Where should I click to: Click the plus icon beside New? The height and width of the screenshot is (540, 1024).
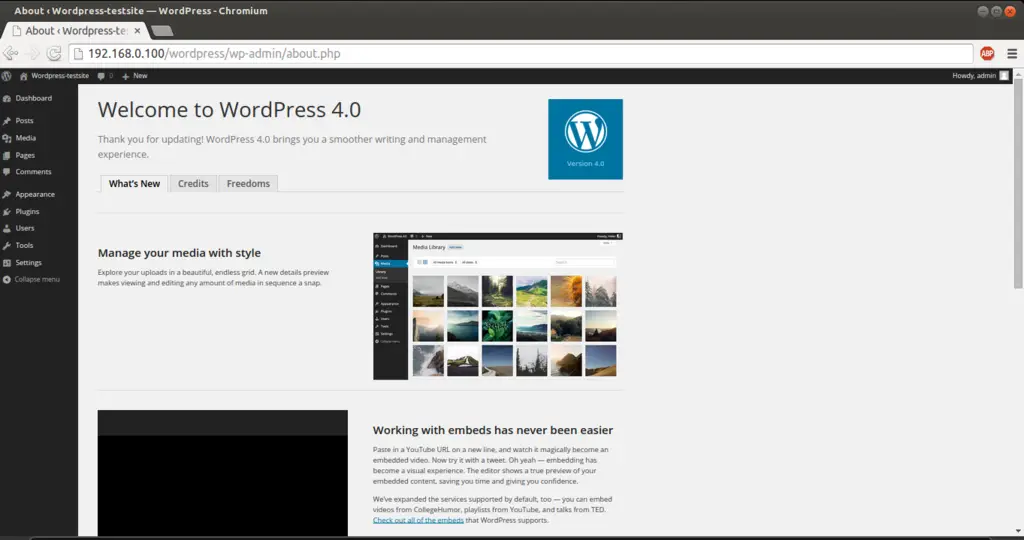click(x=125, y=76)
